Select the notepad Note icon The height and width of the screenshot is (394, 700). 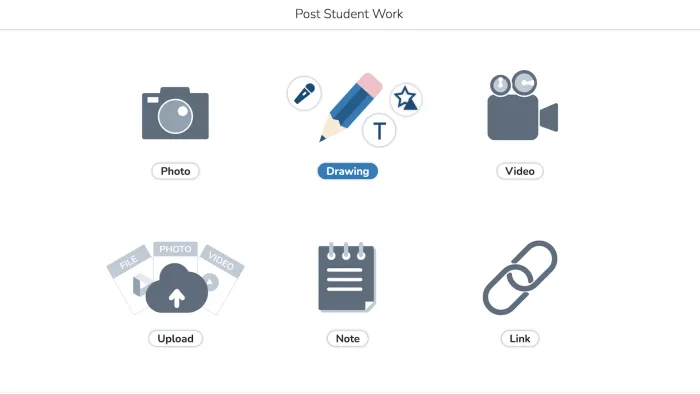pyautogui.click(x=347, y=277)
